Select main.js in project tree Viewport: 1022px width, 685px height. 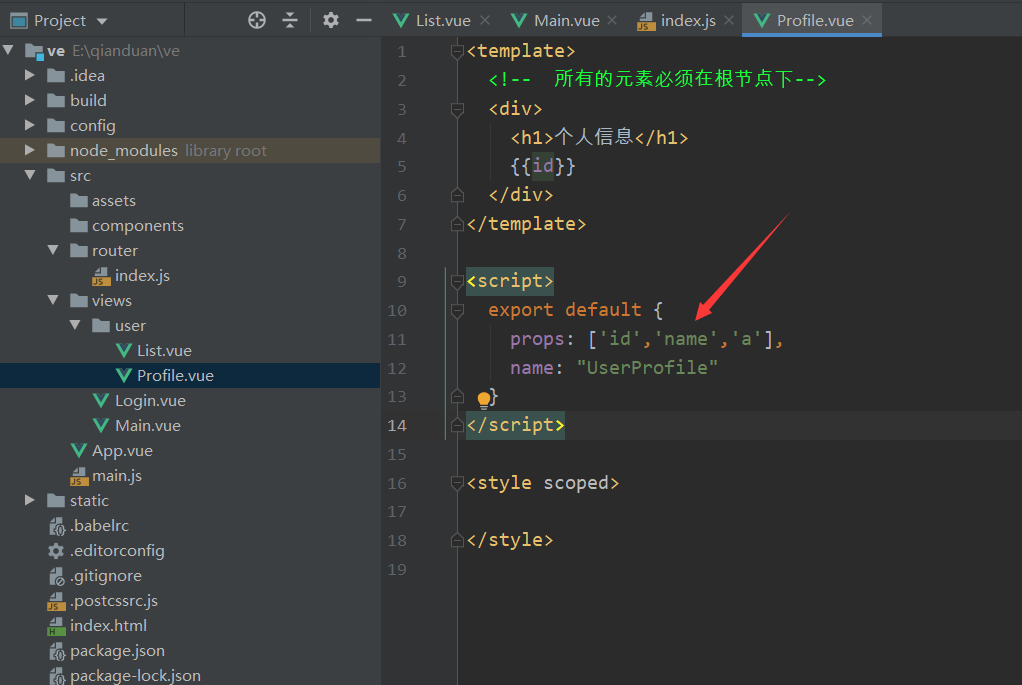[x=117, y=476]
